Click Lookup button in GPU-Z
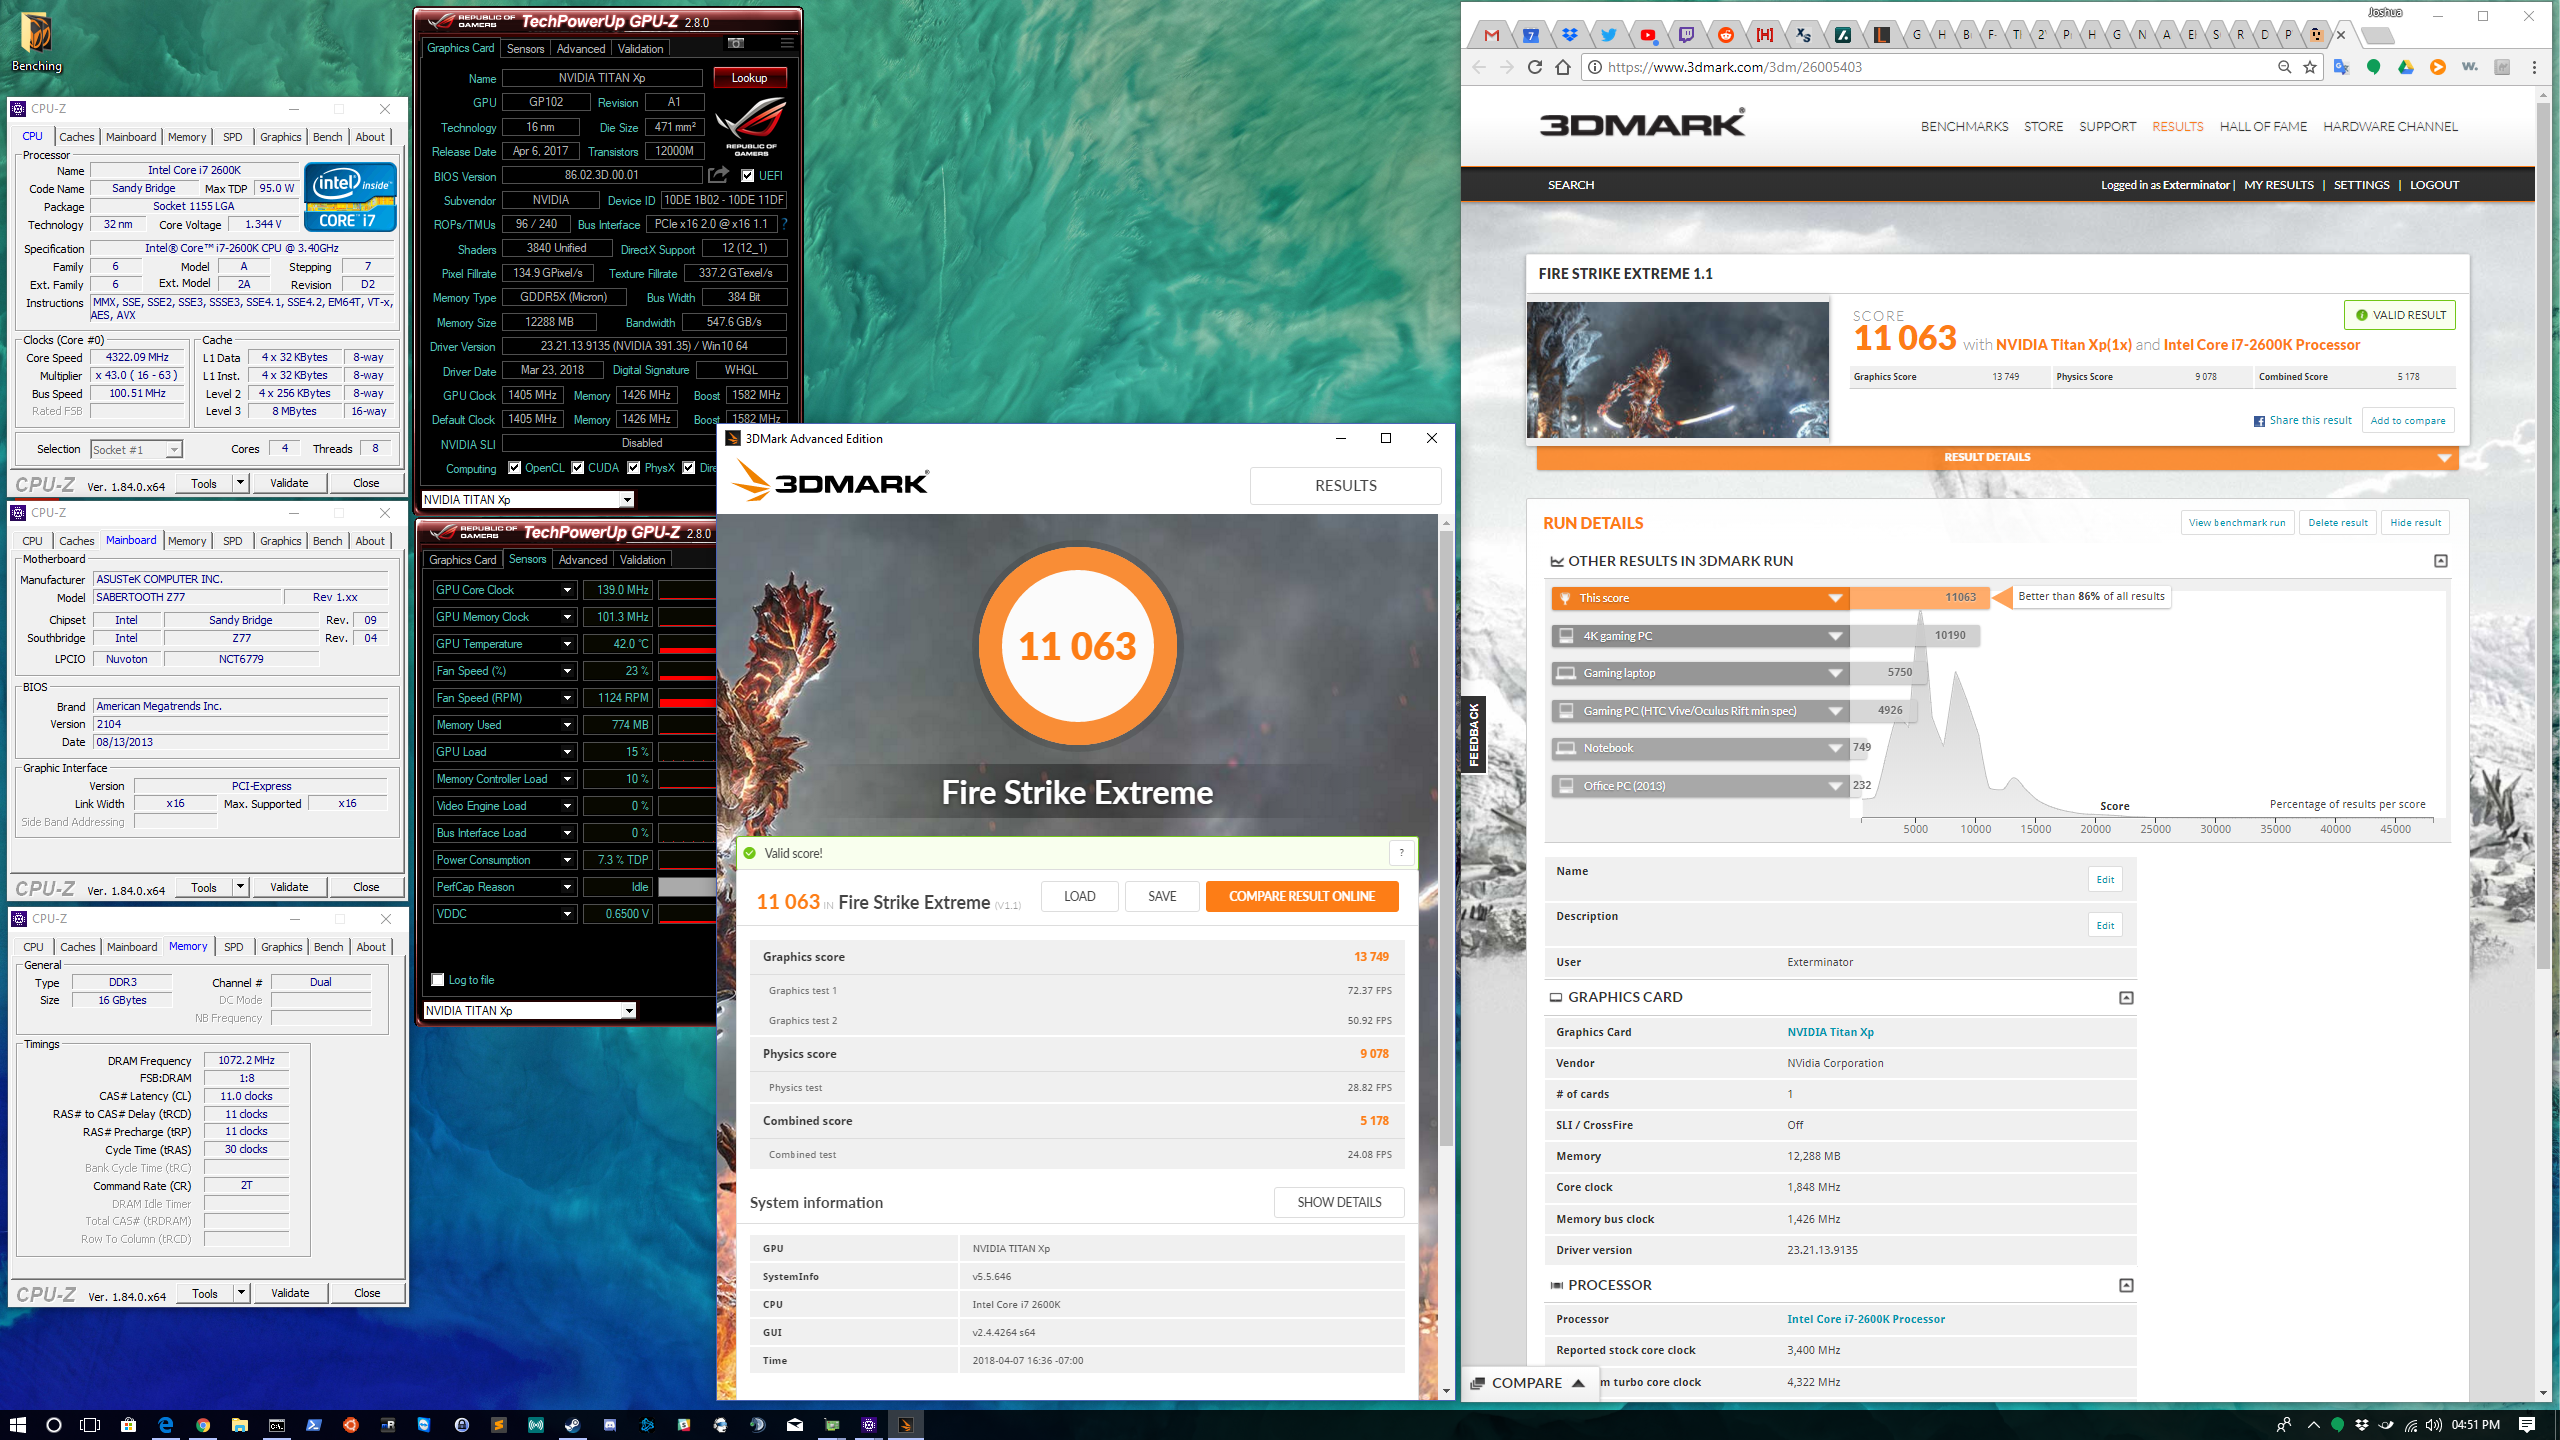 [x=749, y=78]
